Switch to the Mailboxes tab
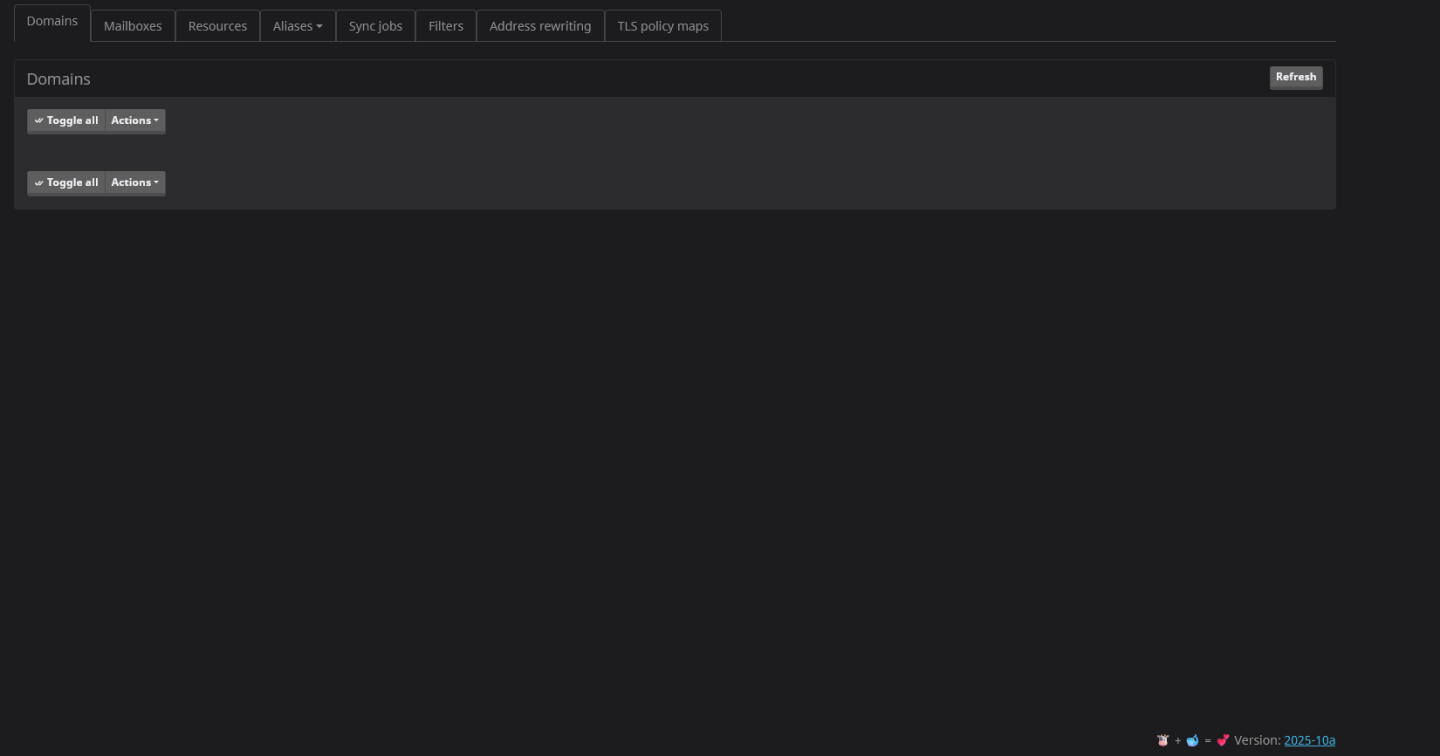 pyautogui.click(x=132, y=26)
